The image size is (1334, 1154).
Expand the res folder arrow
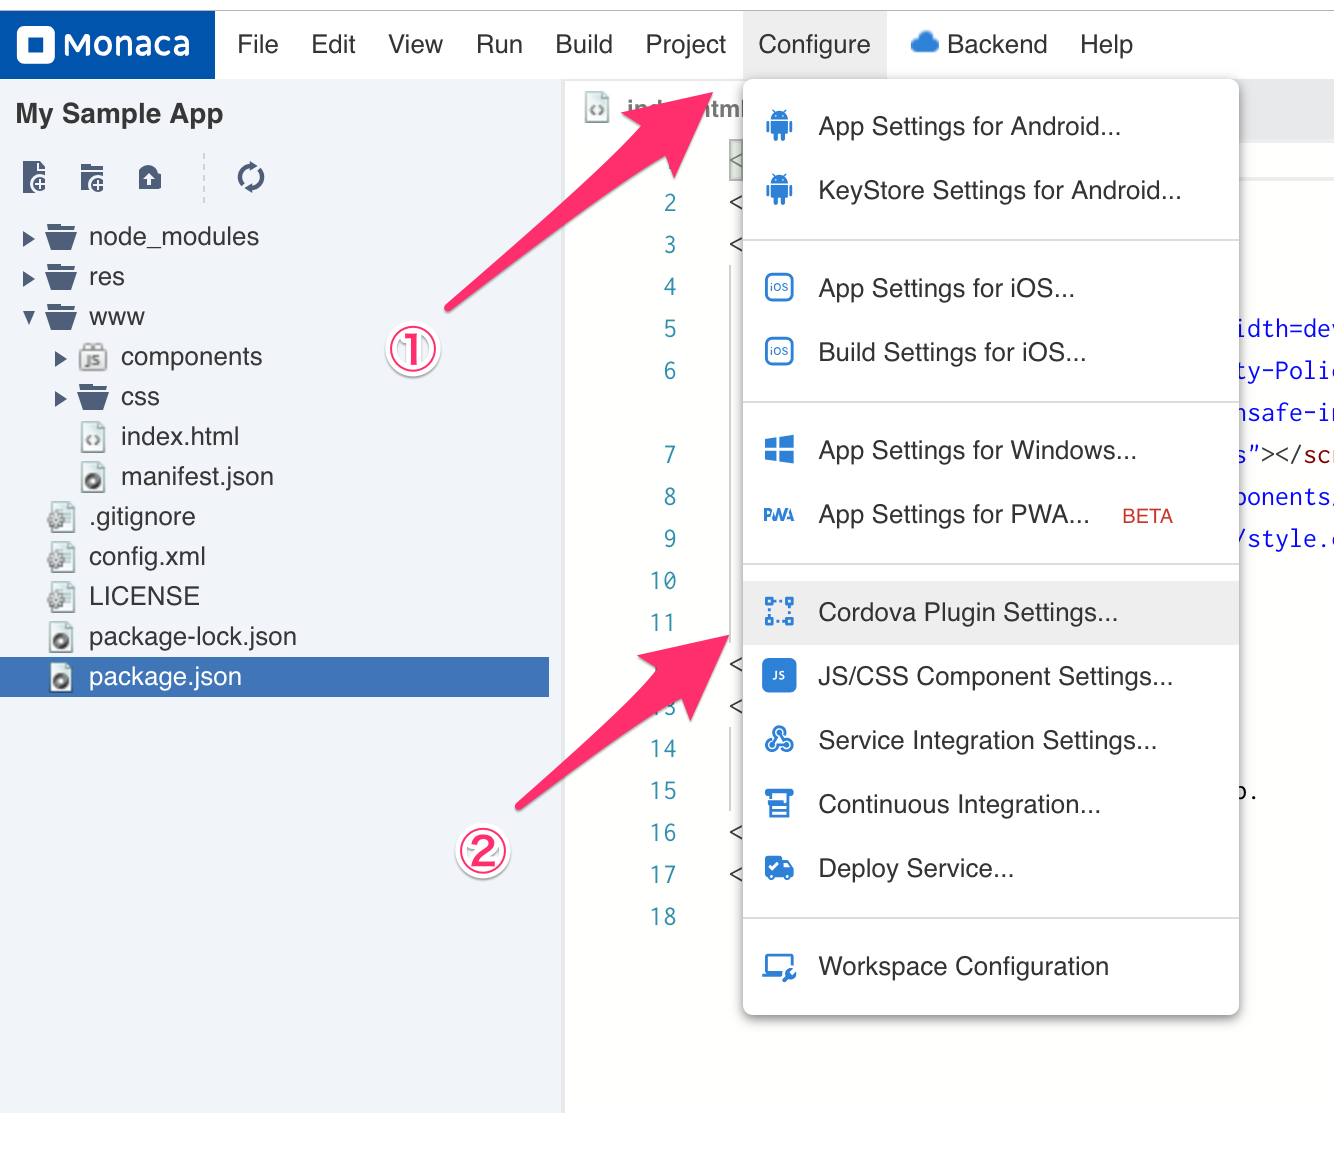click(29, 278)
